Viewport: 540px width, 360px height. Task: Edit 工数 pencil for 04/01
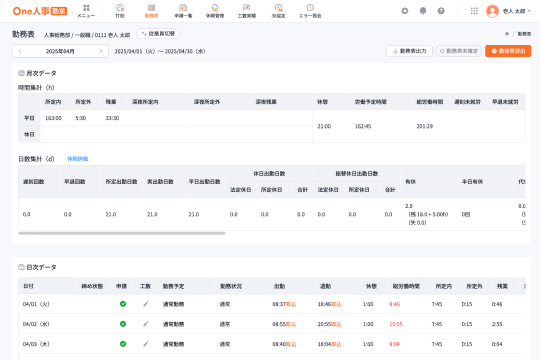point(146,304)
